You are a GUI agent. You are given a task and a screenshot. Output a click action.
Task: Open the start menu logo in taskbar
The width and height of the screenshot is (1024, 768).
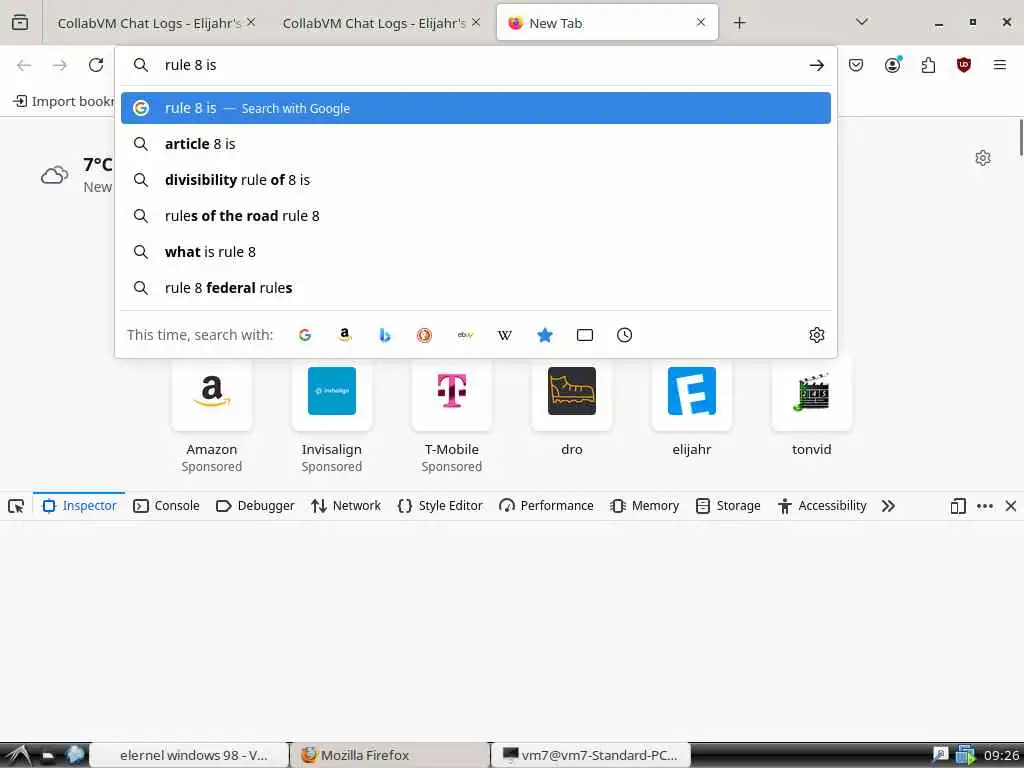tap(17, 755)
